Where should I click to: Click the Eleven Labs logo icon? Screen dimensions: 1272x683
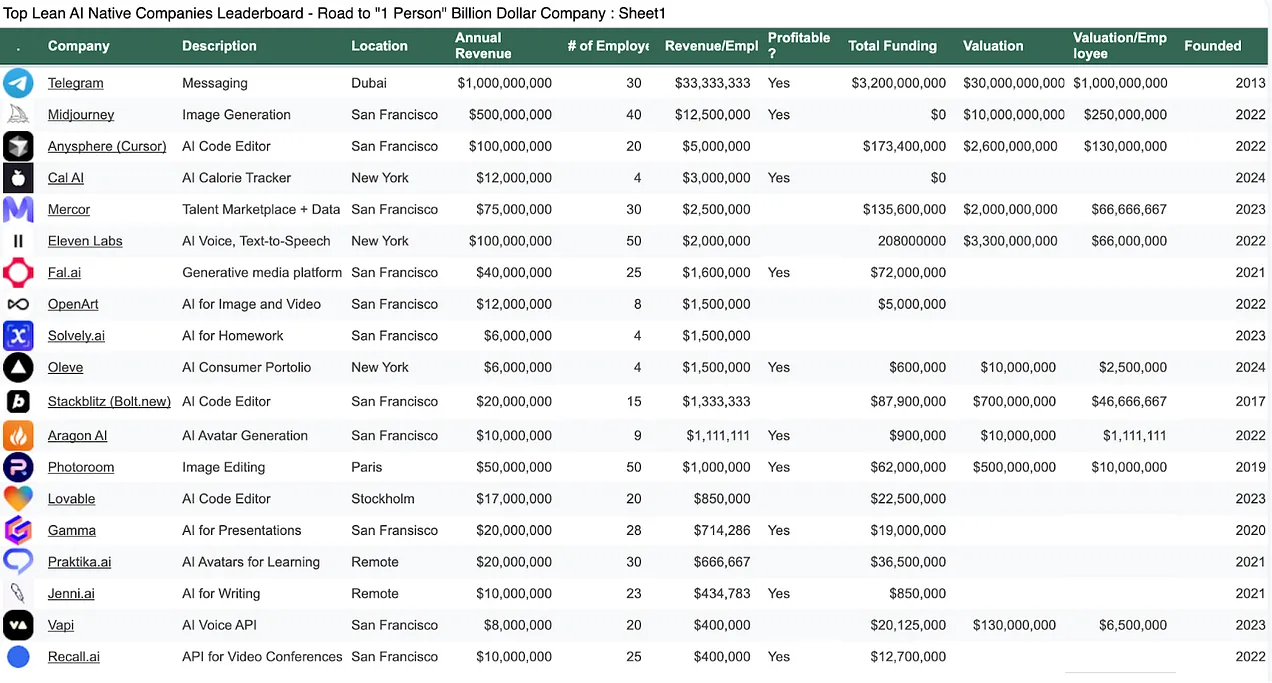(x=18, y=241)
